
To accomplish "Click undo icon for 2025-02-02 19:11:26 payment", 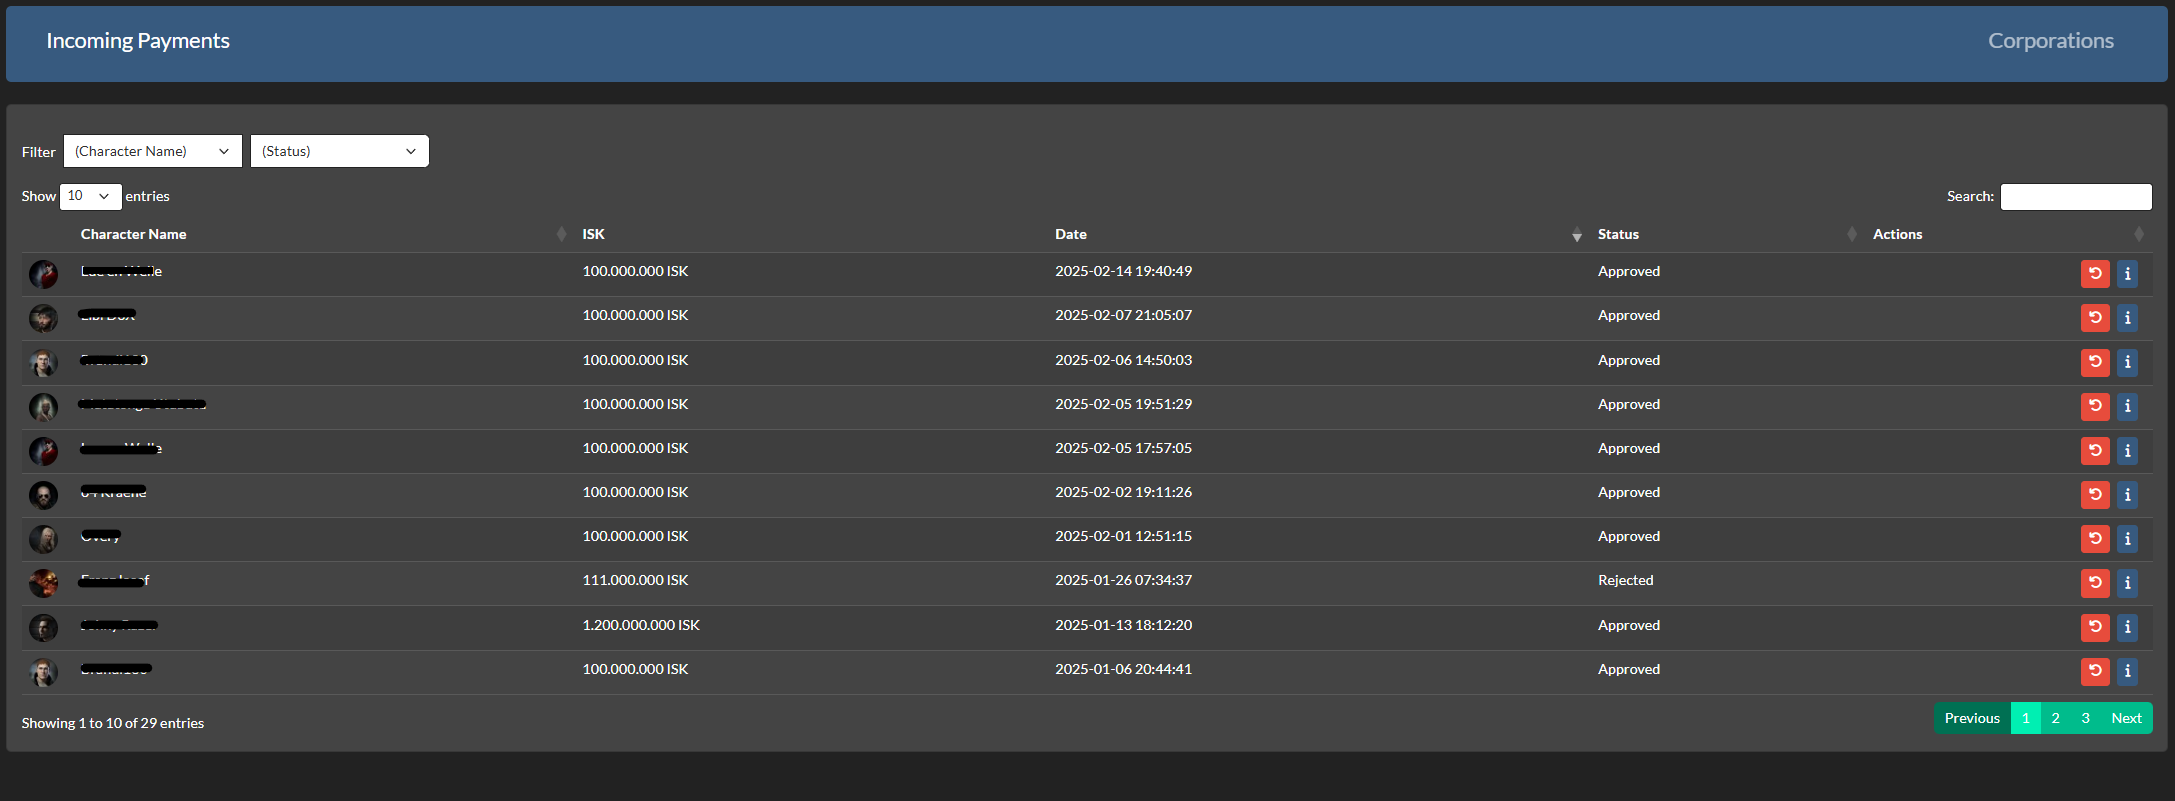I will (x=2095, y=495).
